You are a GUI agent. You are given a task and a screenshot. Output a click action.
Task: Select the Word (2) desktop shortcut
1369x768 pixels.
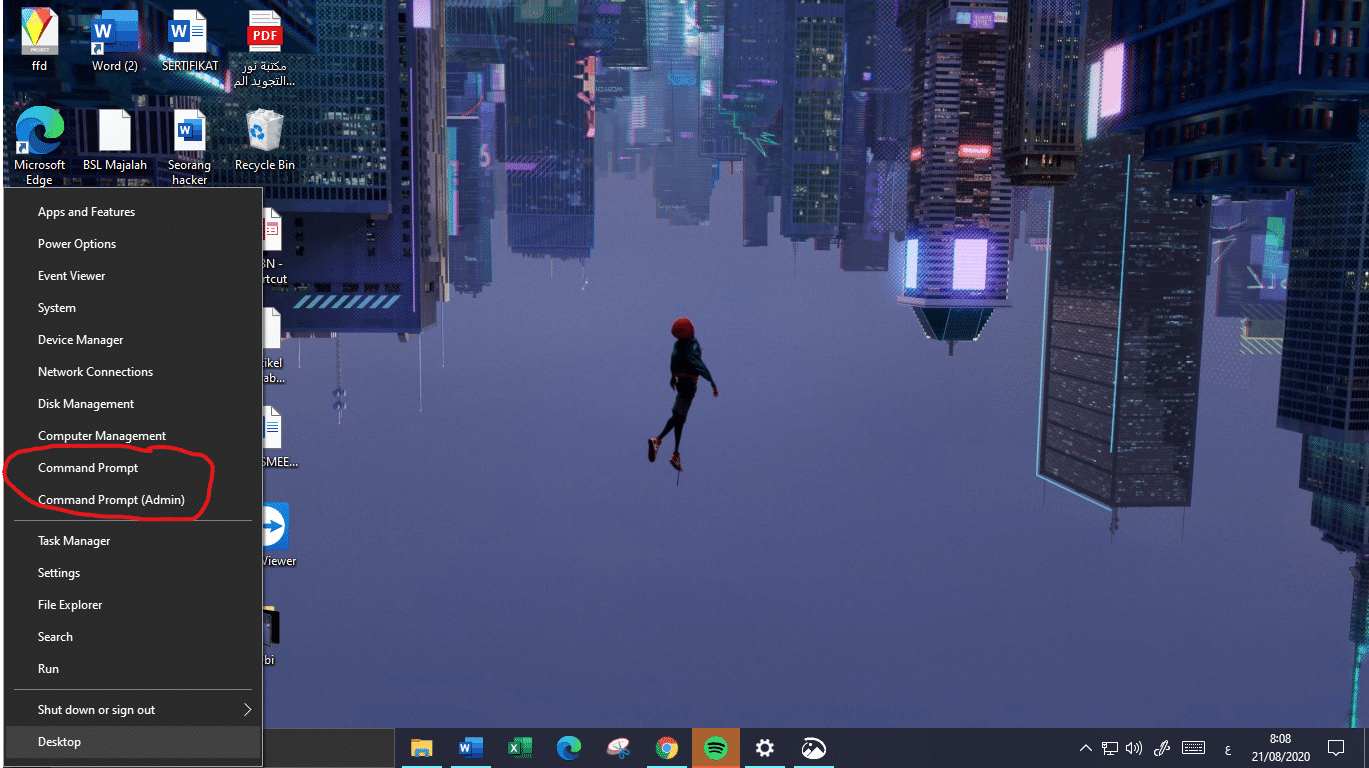coord(114,40)
